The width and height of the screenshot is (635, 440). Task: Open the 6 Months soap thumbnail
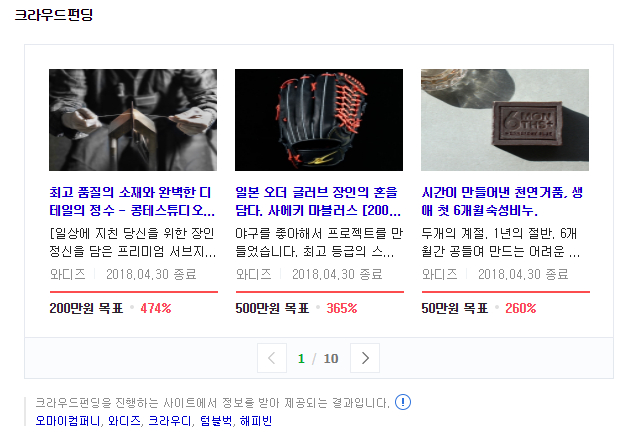point(505,120)
